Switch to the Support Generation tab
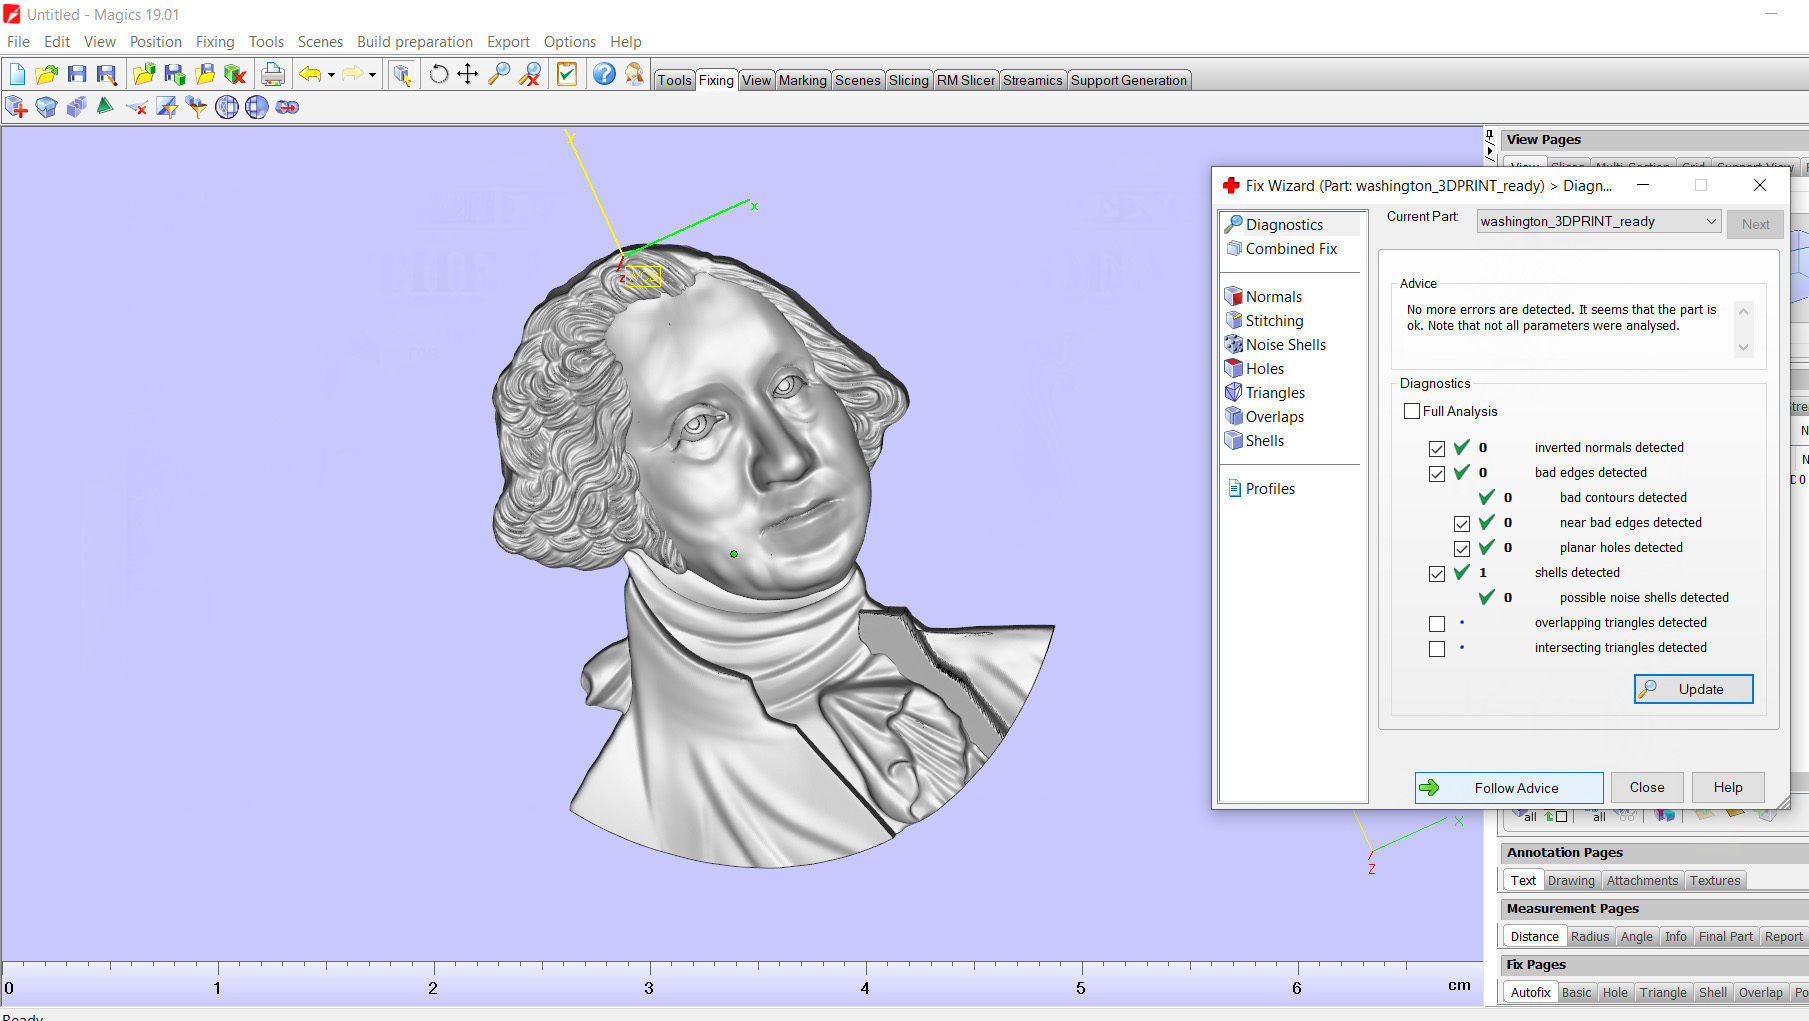 coord(1129,80)
